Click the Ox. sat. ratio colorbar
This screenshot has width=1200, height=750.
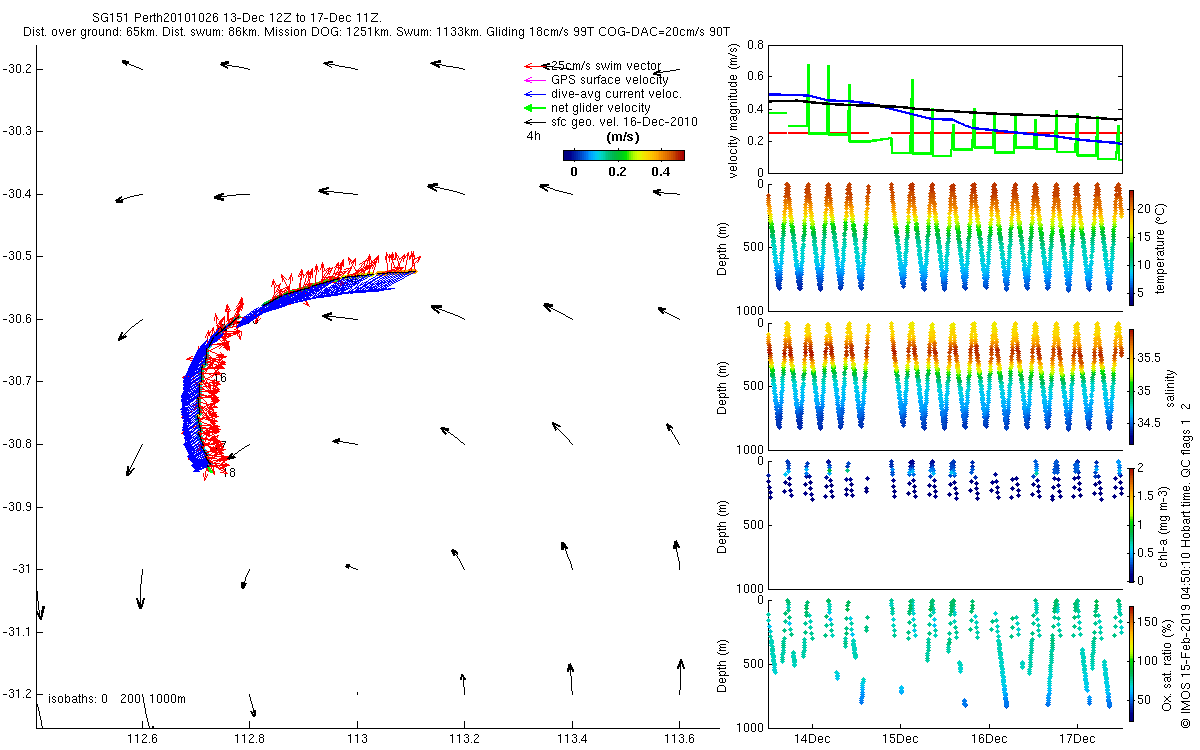click(x=1132, y=664)
